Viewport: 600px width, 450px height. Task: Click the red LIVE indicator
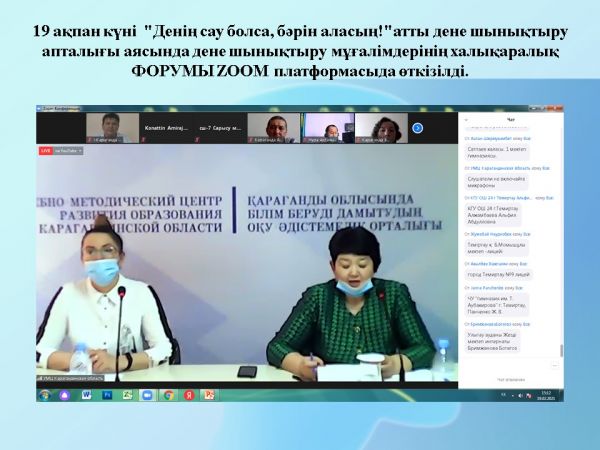click(x=45, y=149)
